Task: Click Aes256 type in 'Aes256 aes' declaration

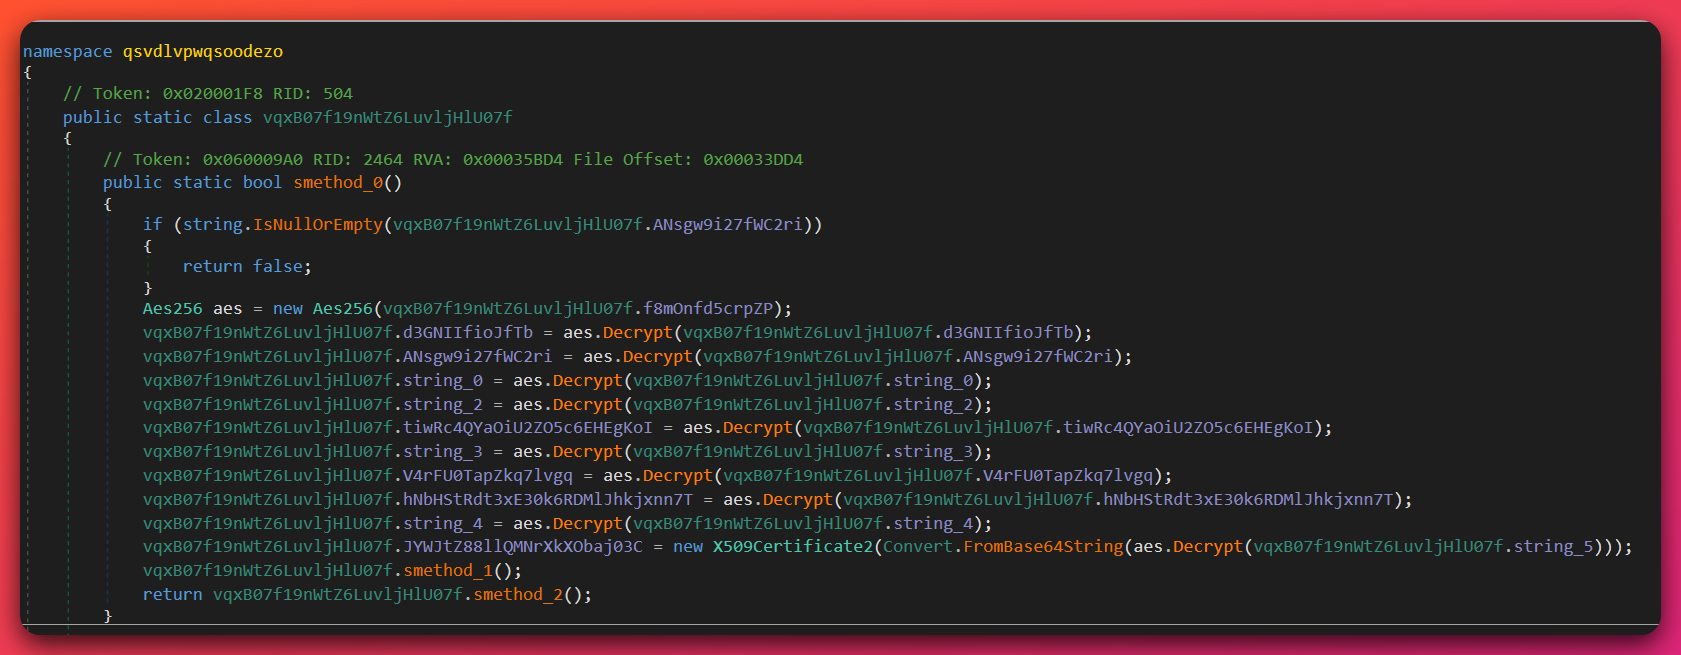Action: click(x=172, y=308)
